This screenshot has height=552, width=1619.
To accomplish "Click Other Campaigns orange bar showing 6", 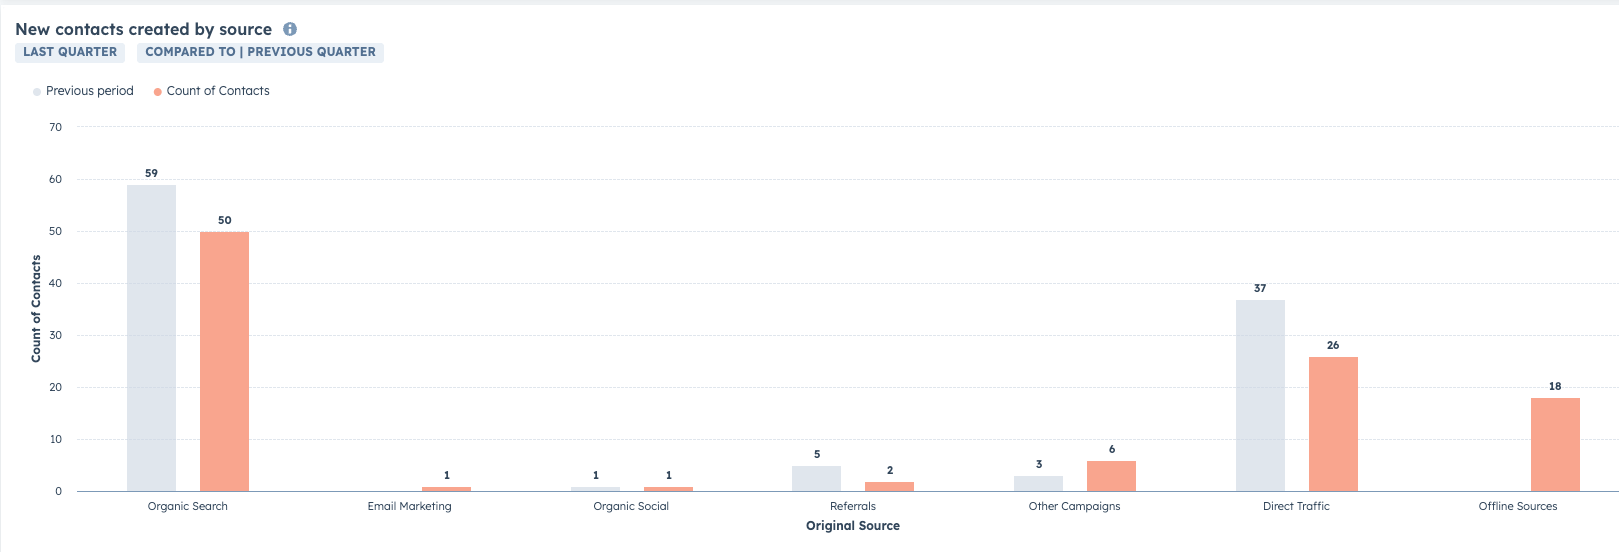I will 1111,476.
